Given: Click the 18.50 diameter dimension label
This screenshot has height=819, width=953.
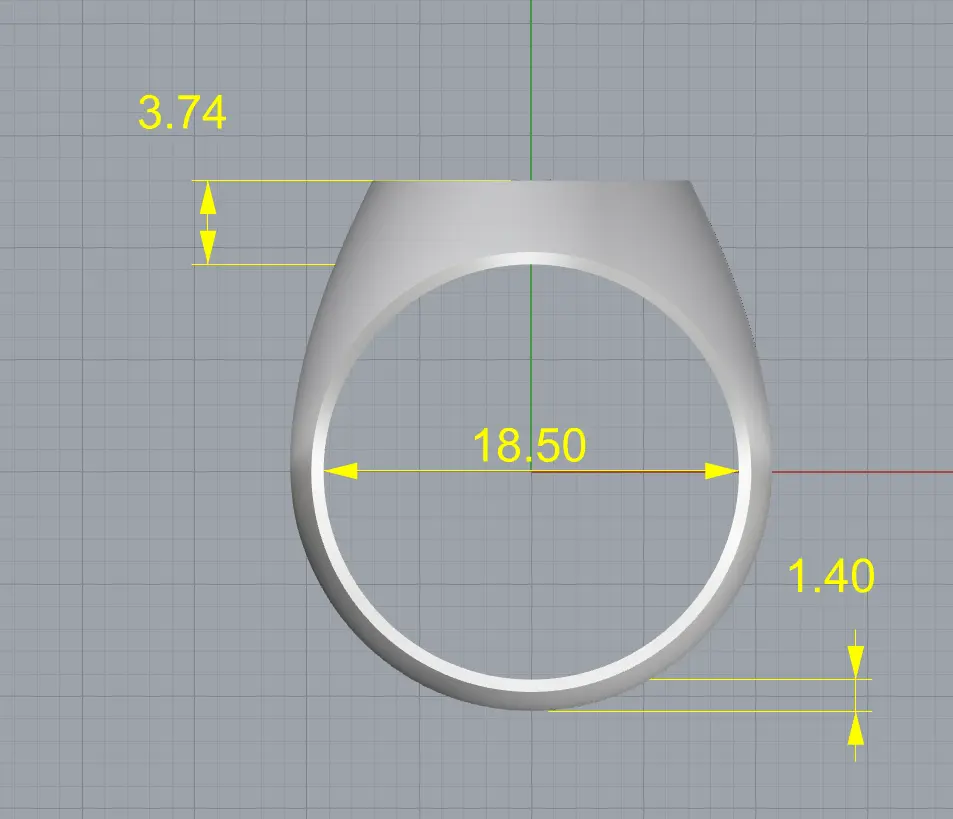Looking at the screenshot, I should [x=528, y=445].
